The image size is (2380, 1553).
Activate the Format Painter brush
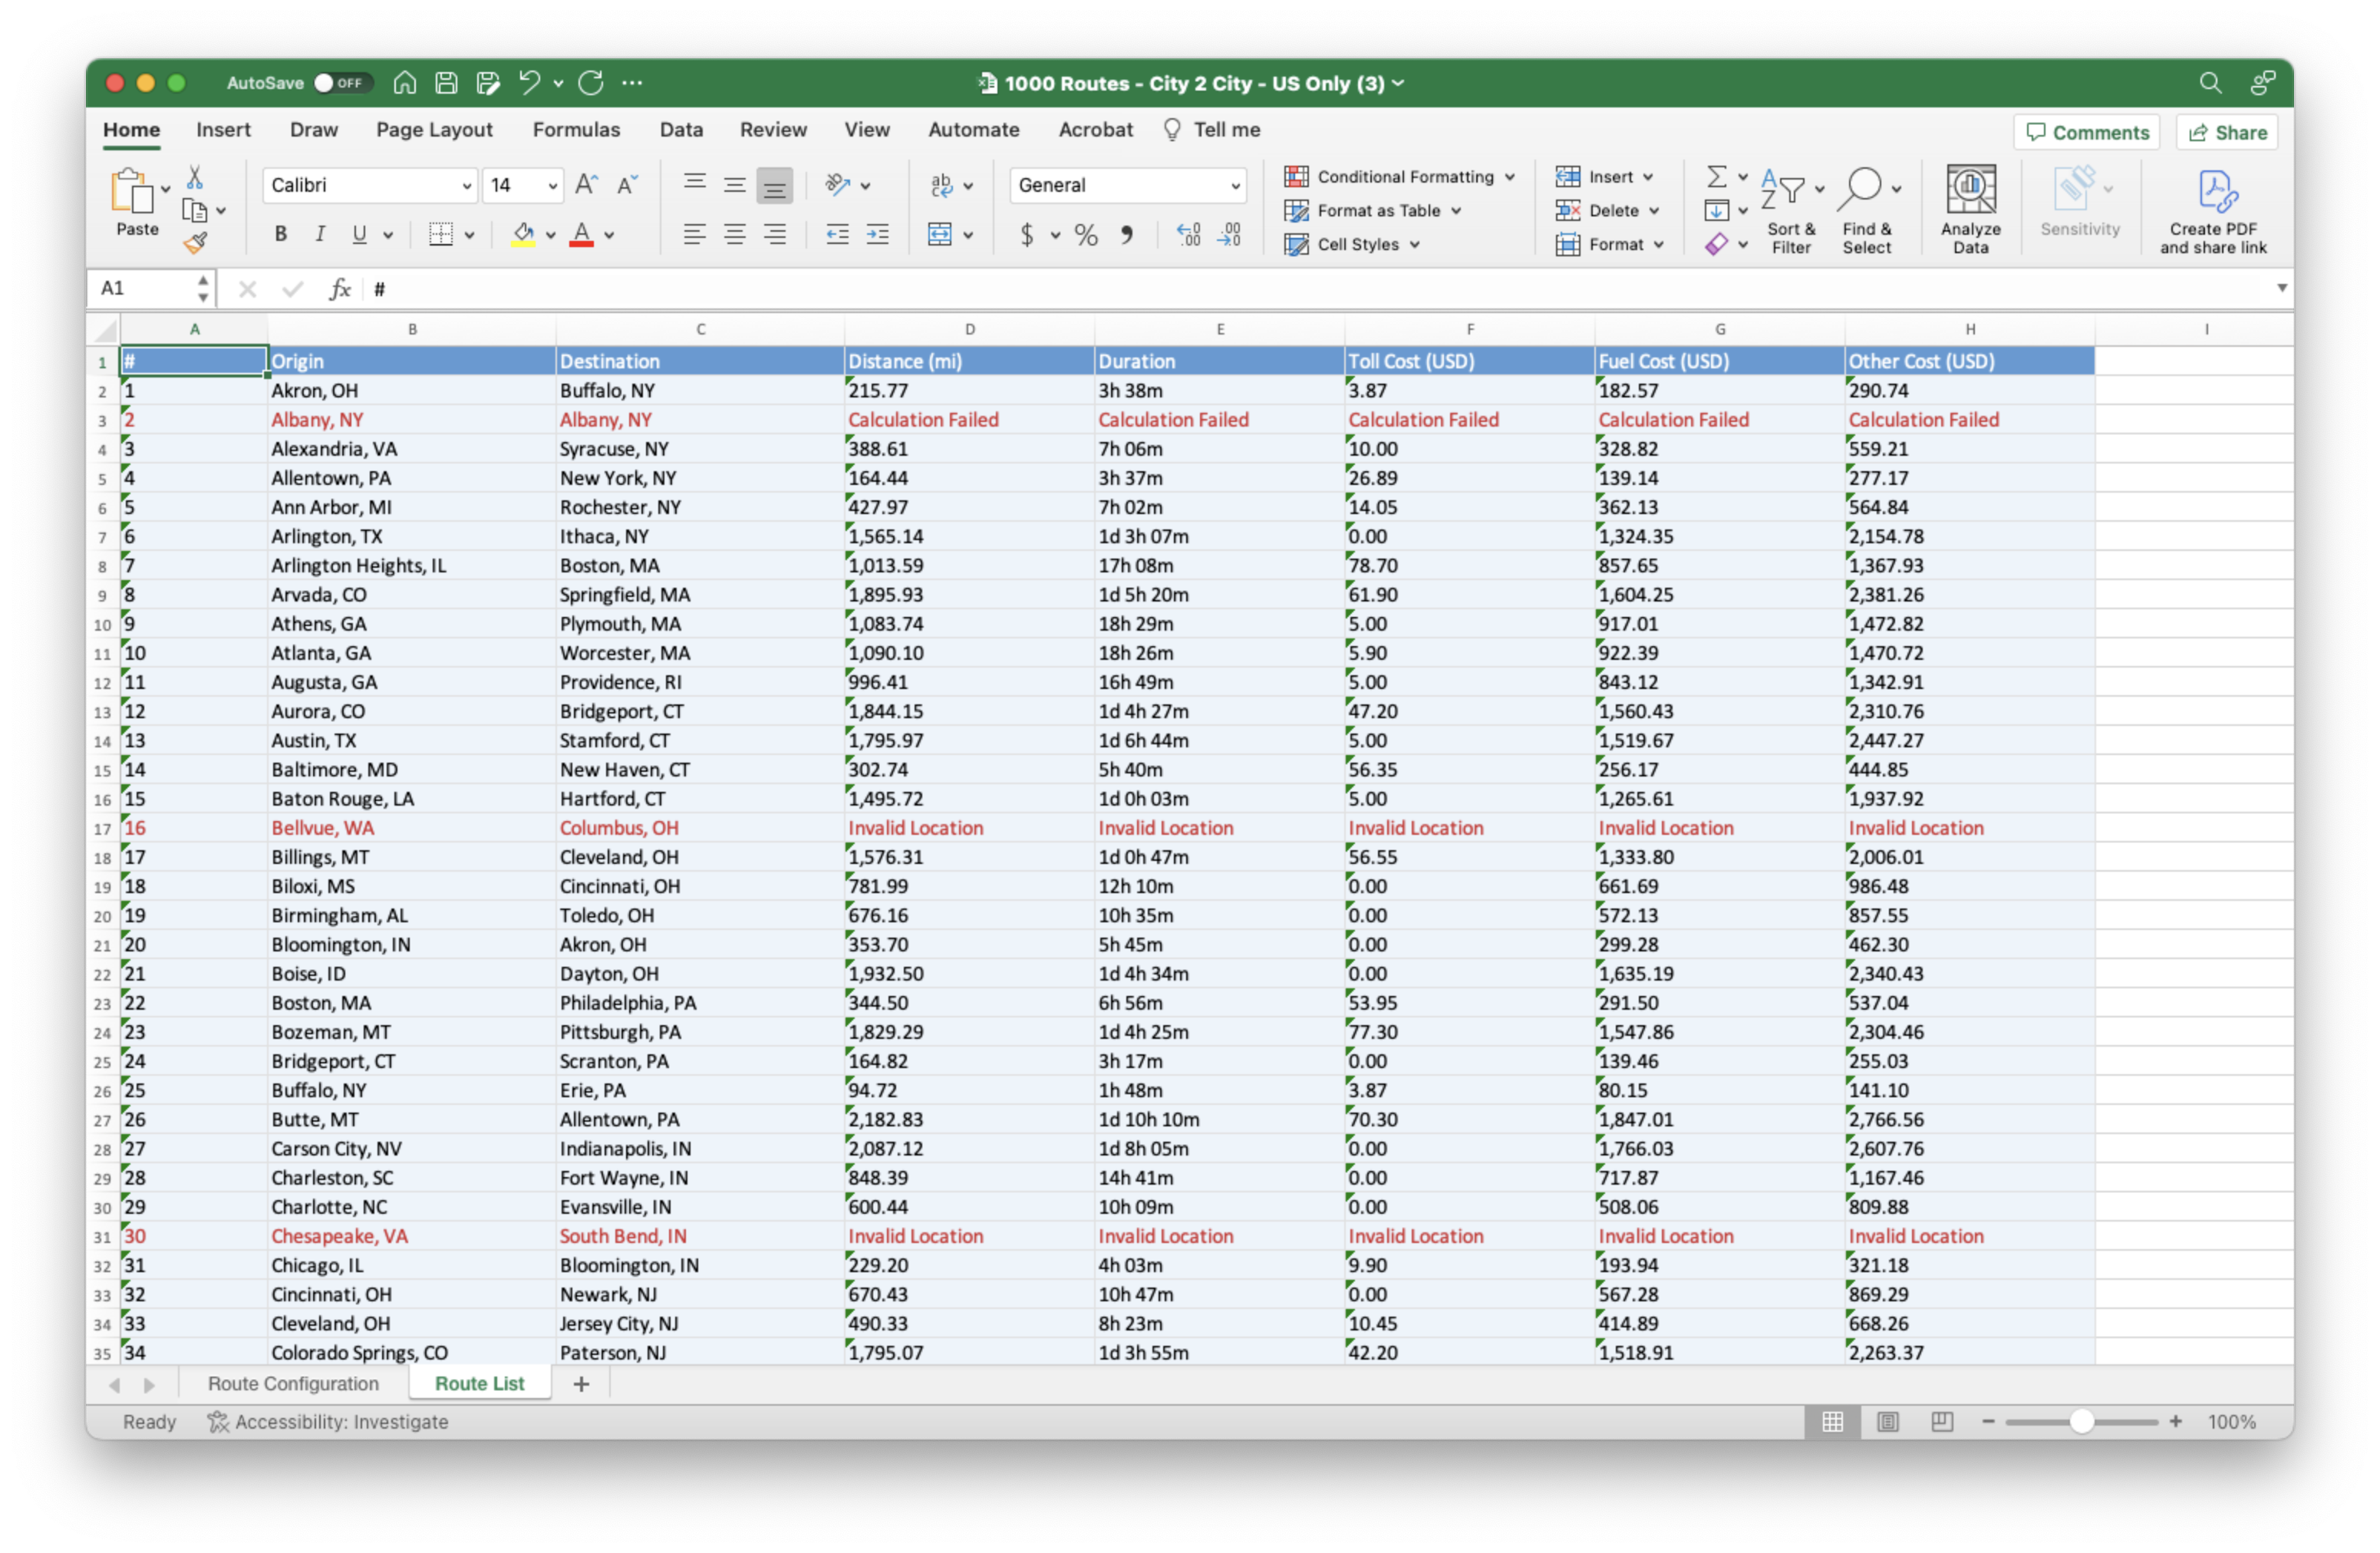coord(195,243)
